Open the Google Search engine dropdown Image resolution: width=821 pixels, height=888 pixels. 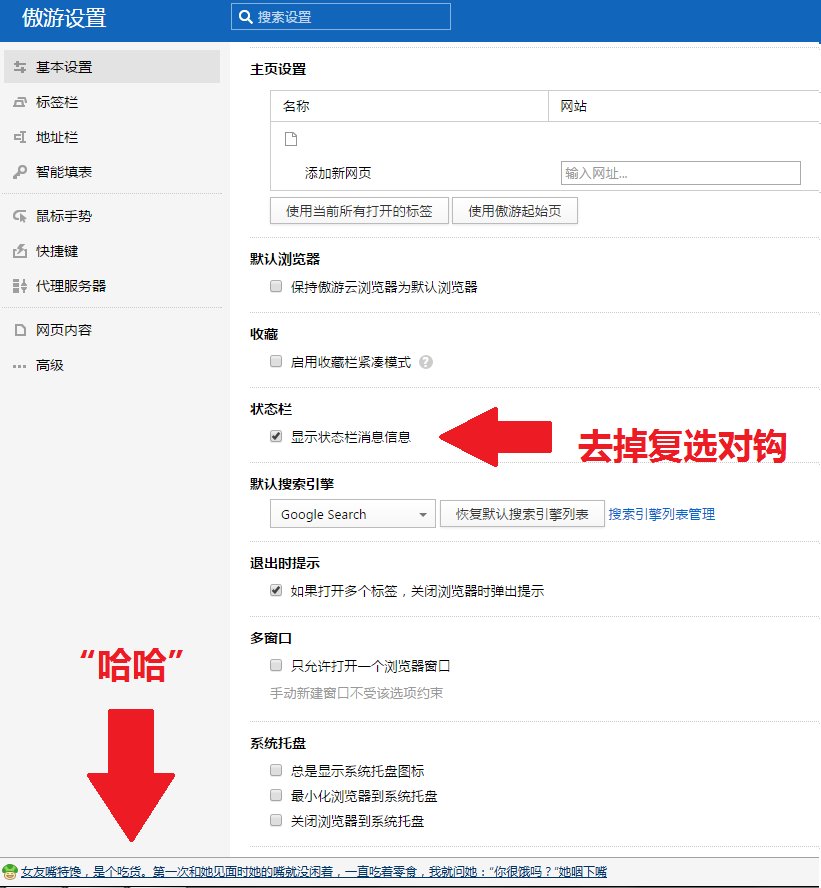click(x=352, y=514)
